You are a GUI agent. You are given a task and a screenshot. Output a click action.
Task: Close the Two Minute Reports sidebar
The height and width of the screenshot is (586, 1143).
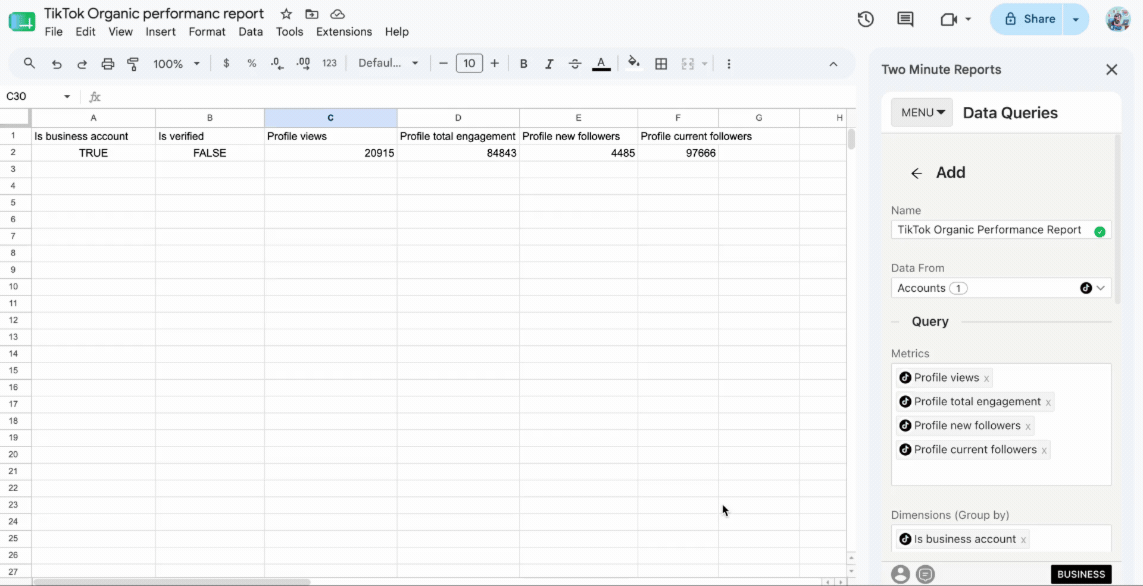[x=1112, y=70]
